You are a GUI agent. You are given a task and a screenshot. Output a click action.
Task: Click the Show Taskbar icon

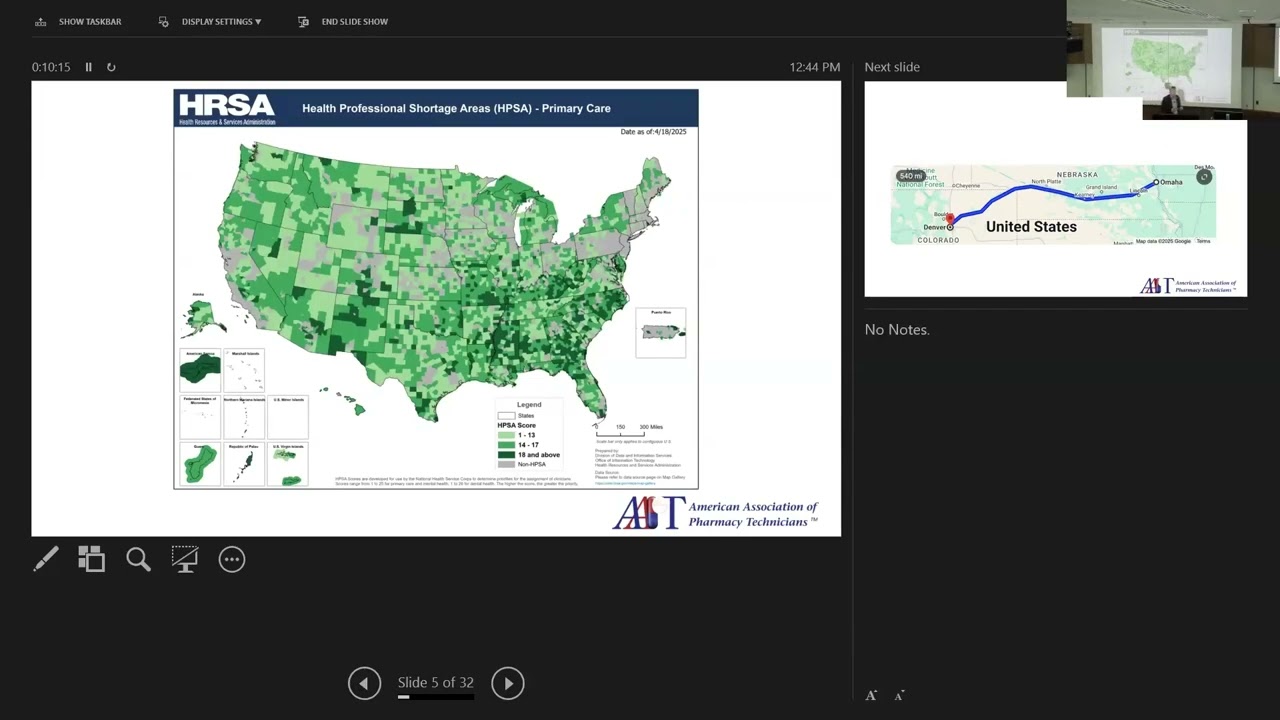[41, 21]
